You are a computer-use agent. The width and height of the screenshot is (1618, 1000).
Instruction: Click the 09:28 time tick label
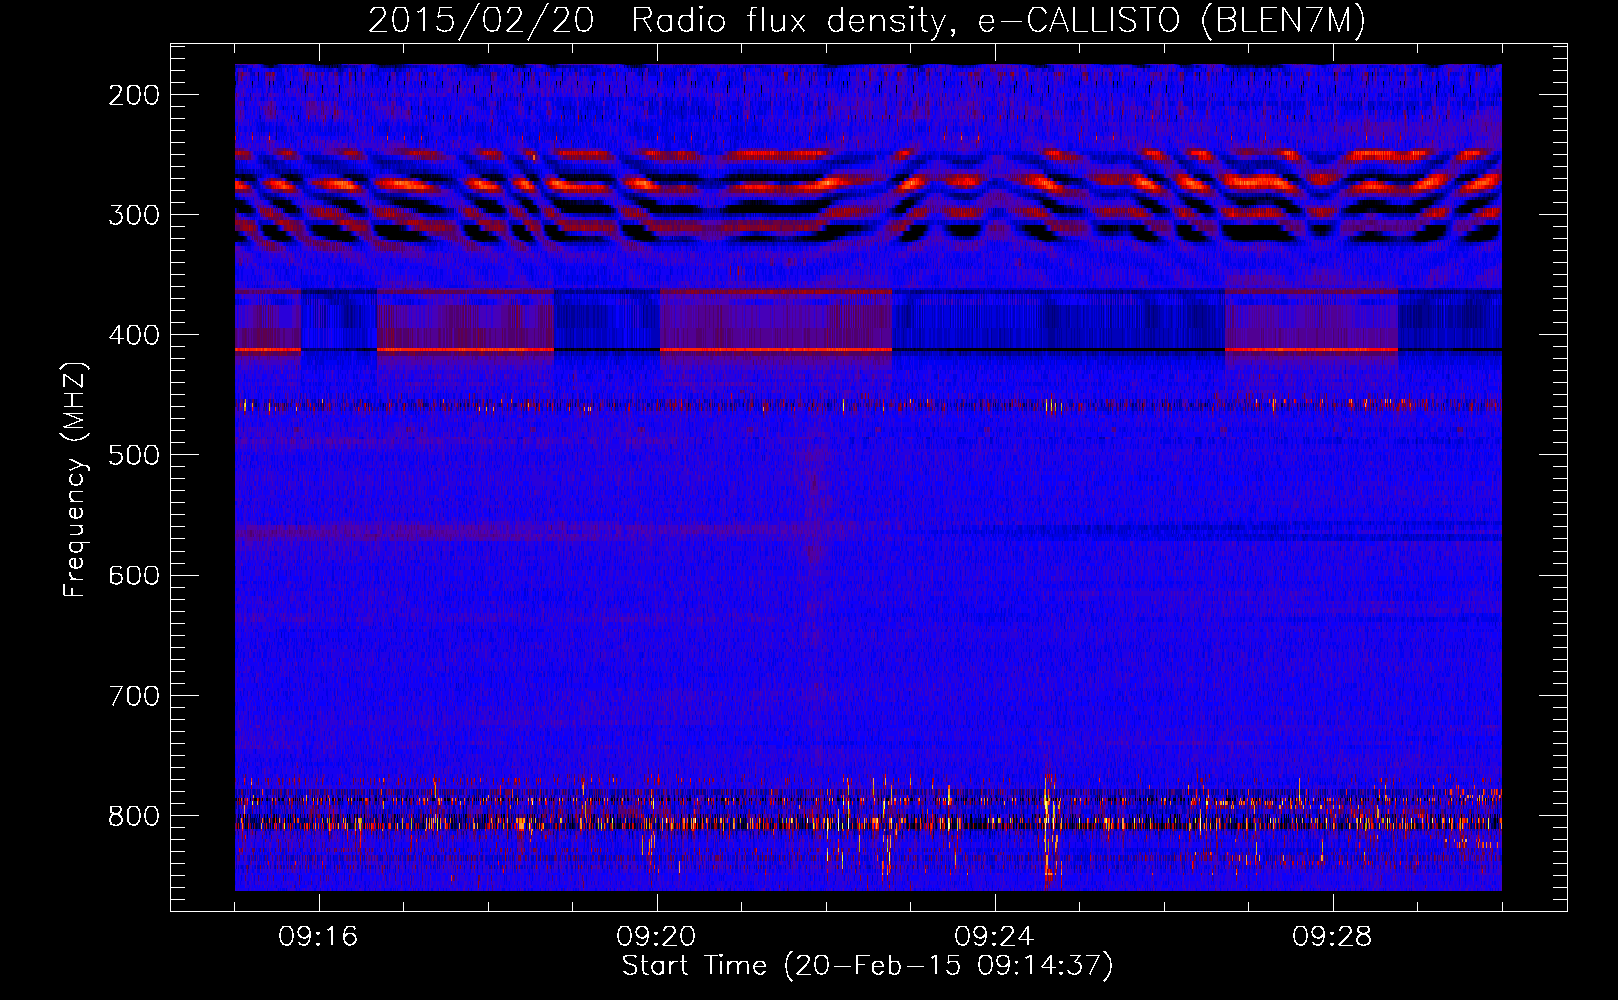click(x=1332, y=936)
